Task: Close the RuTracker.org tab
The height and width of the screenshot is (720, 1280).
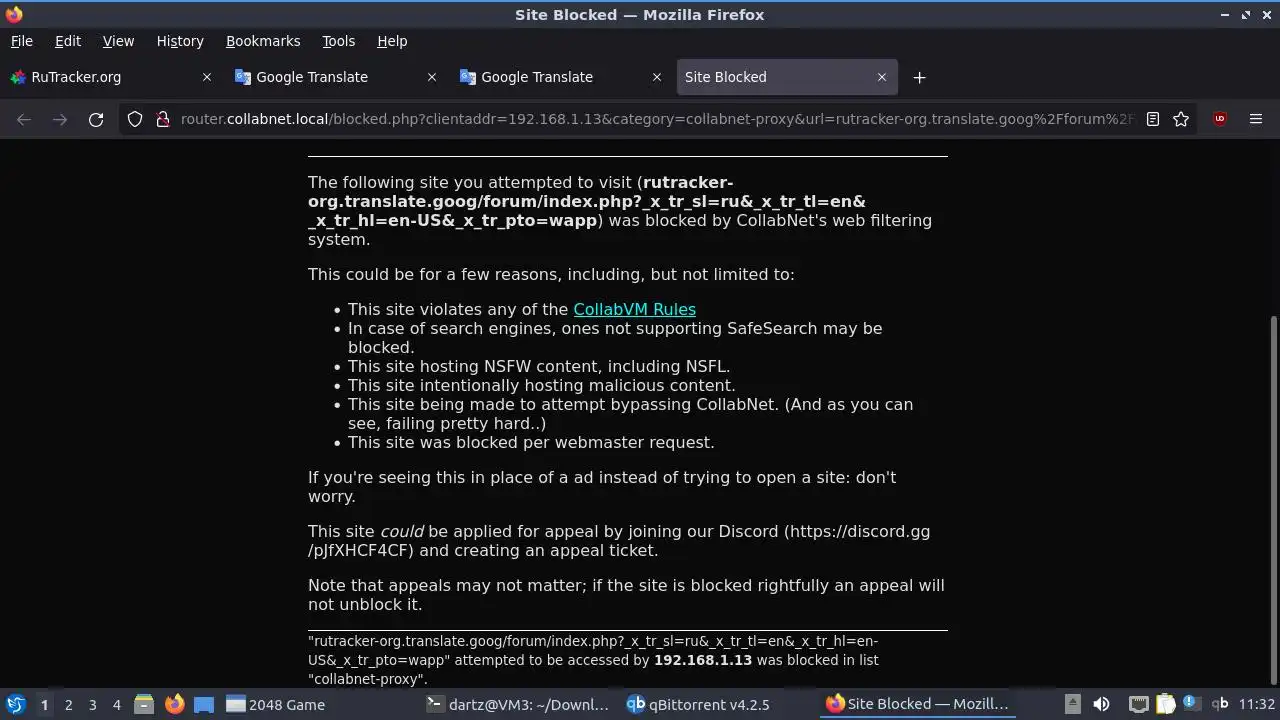Action: (x=207, y=77)
